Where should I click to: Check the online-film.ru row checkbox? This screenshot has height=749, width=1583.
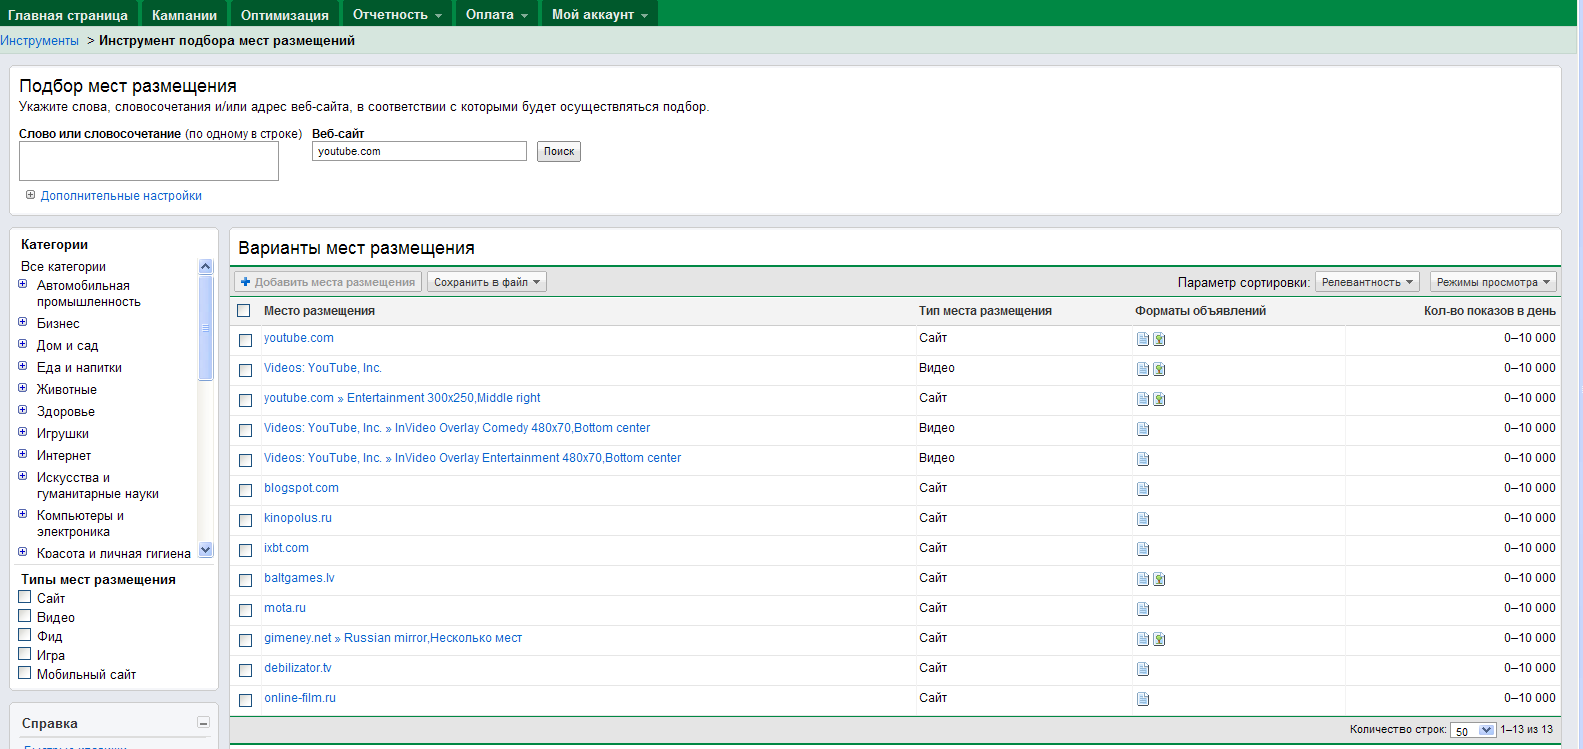pyautogui.click(x=245, y=700)
